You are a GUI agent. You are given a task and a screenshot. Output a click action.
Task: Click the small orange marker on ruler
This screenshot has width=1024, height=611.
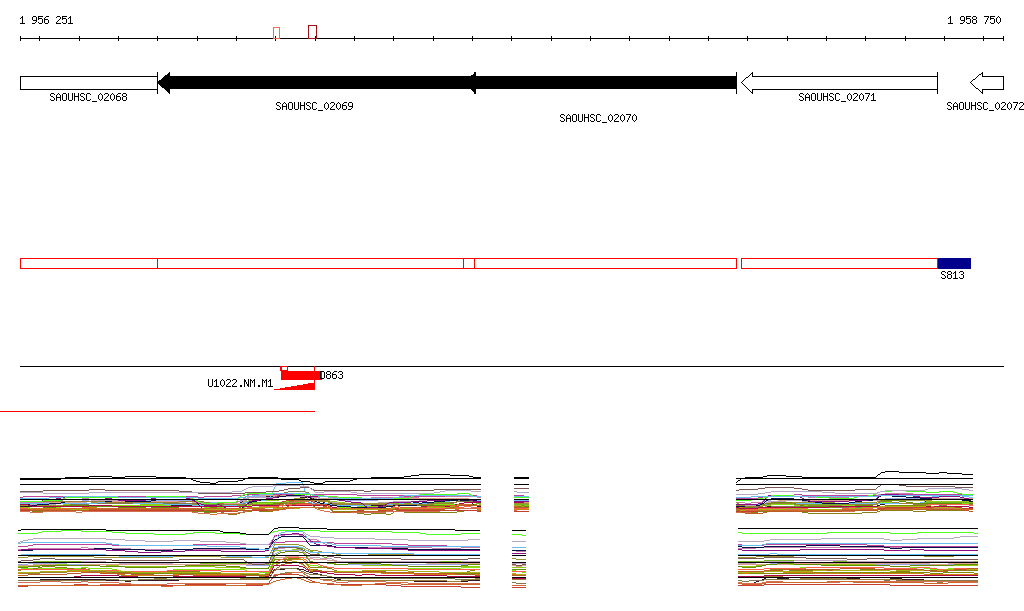(x=276, y=33)
